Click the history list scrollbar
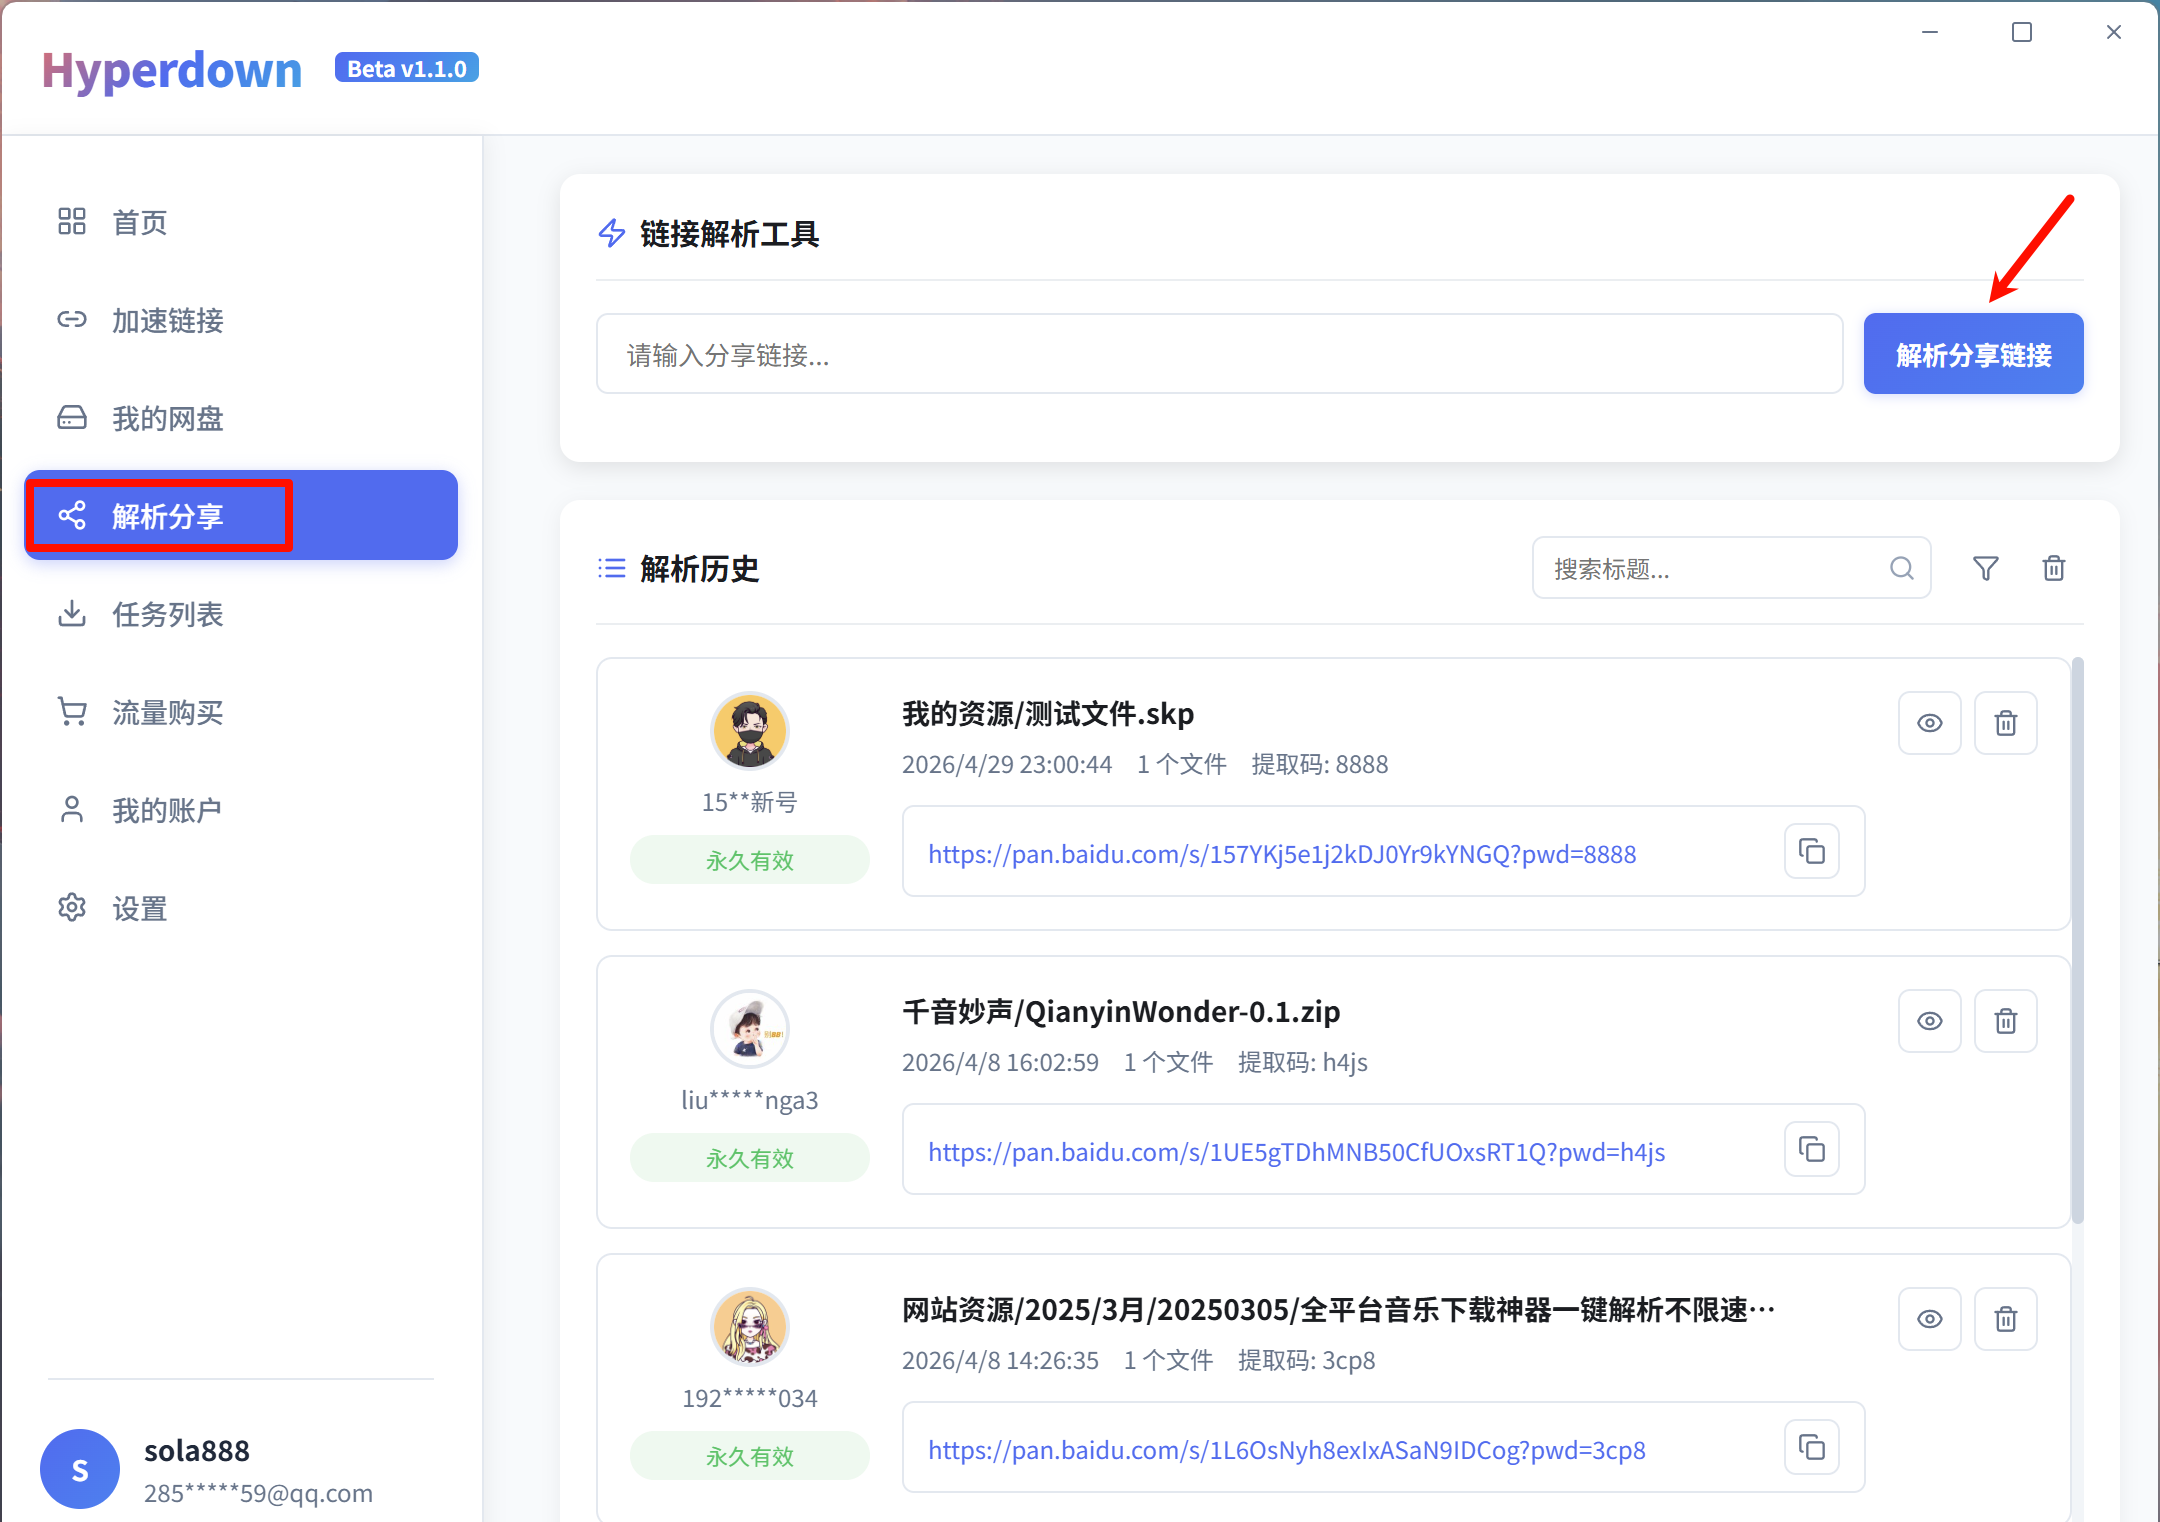2160x1522 pixels. tap(2077, 940)
